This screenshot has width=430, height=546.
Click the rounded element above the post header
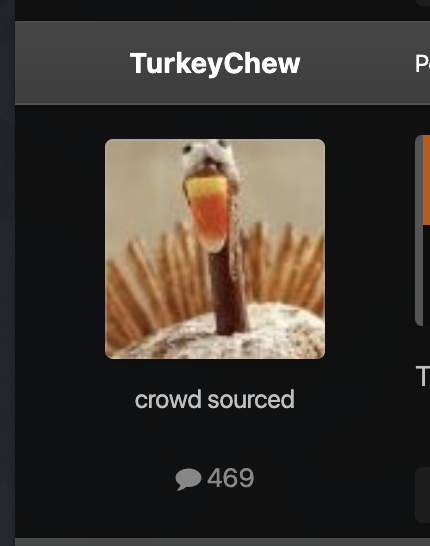422,3
